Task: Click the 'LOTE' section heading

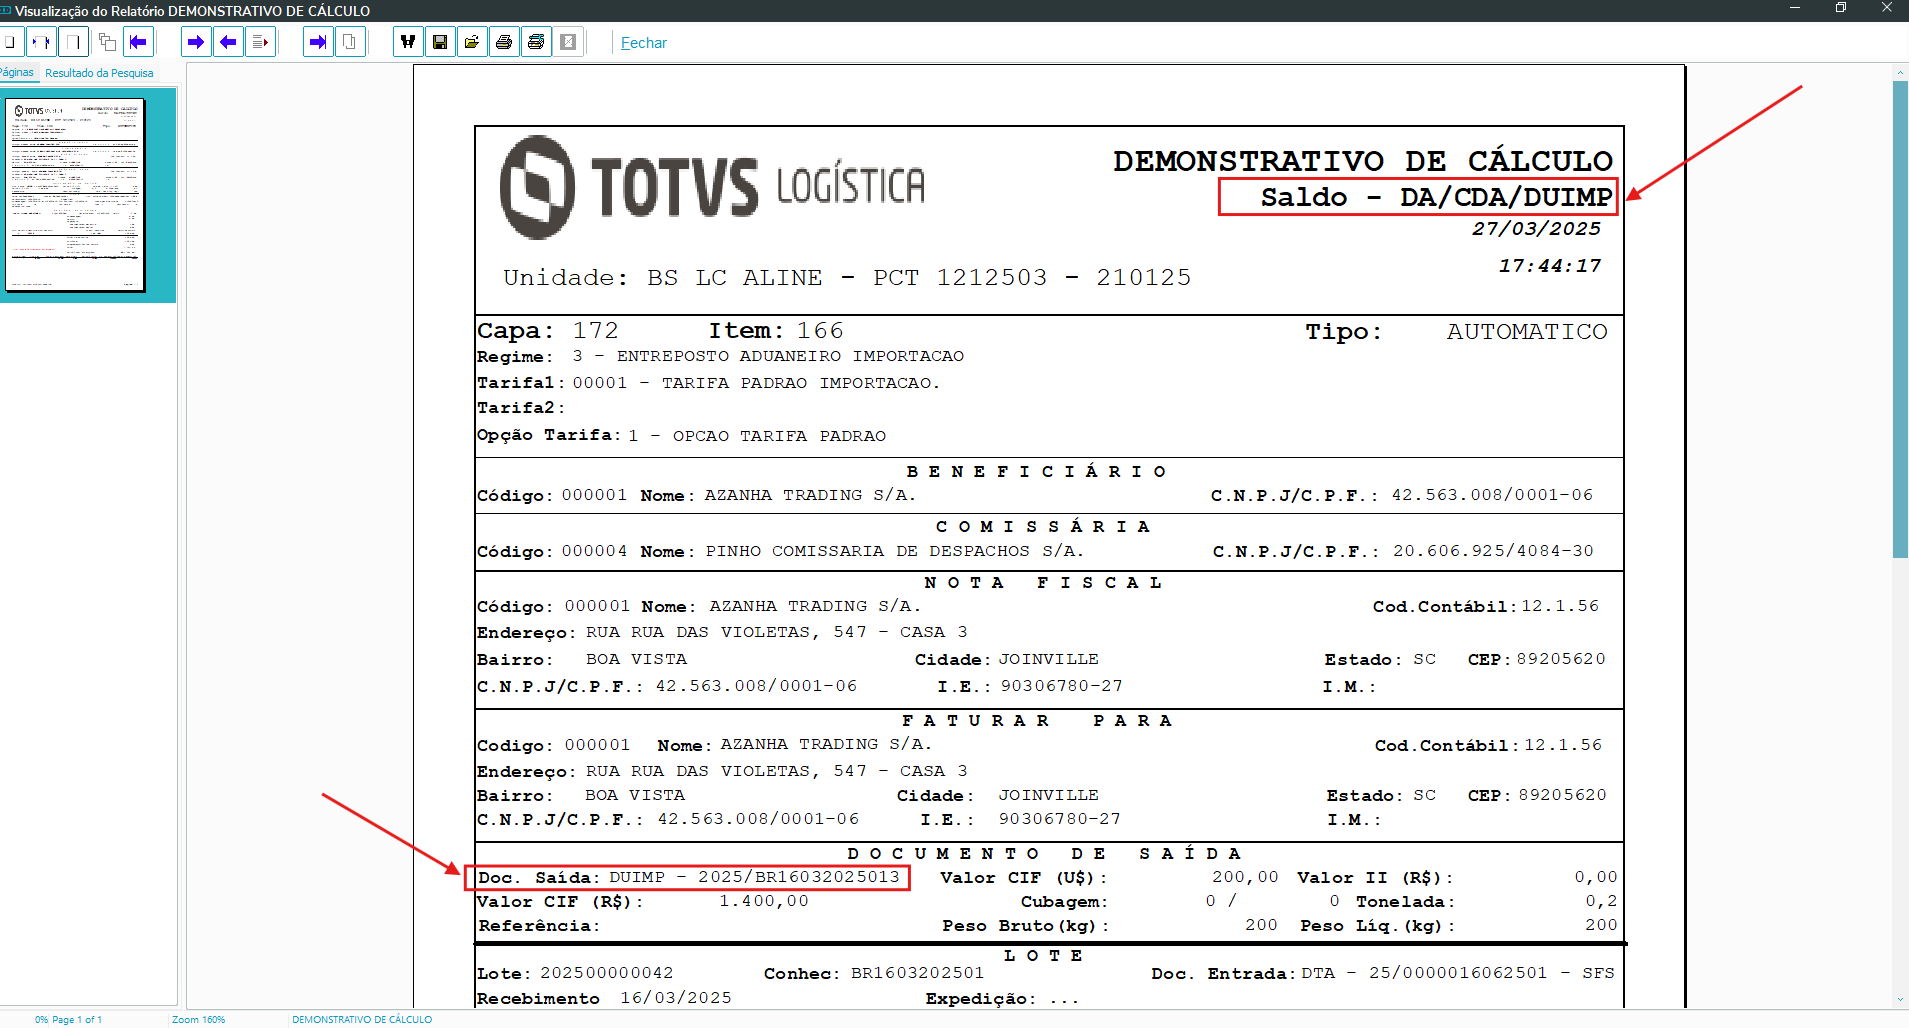Action: pos(1043,956)
